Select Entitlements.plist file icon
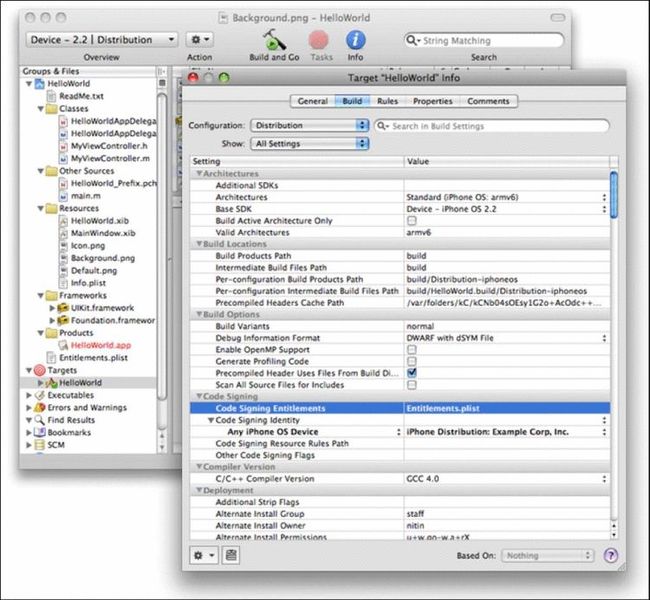The image size is (650, 600). [x=51, y=358]
